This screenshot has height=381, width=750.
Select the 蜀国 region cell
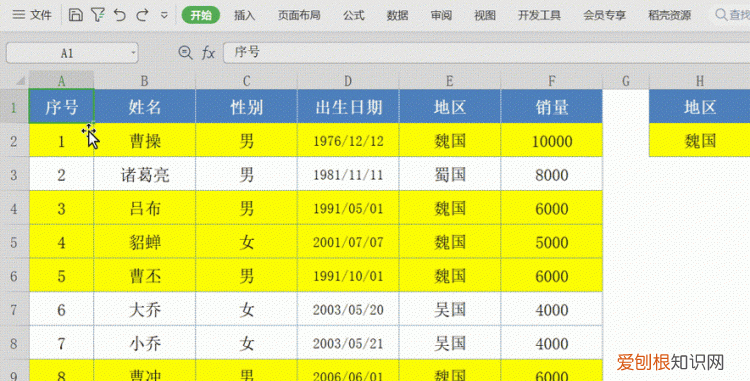coord(450,174)
